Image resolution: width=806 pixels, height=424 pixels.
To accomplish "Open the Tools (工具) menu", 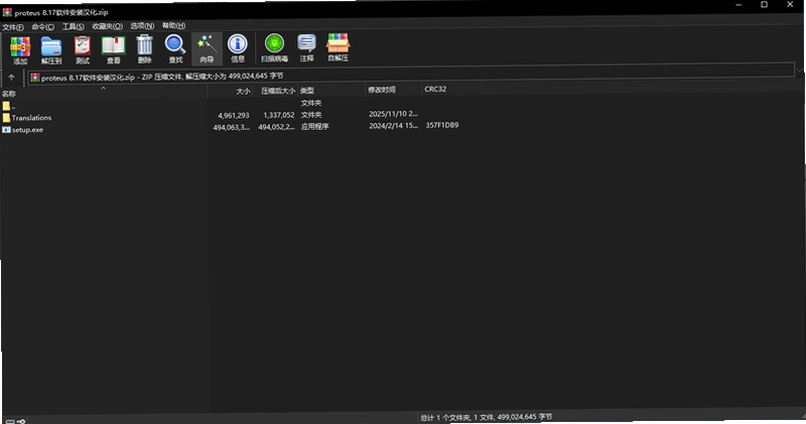I will click(x=73, y=26).
